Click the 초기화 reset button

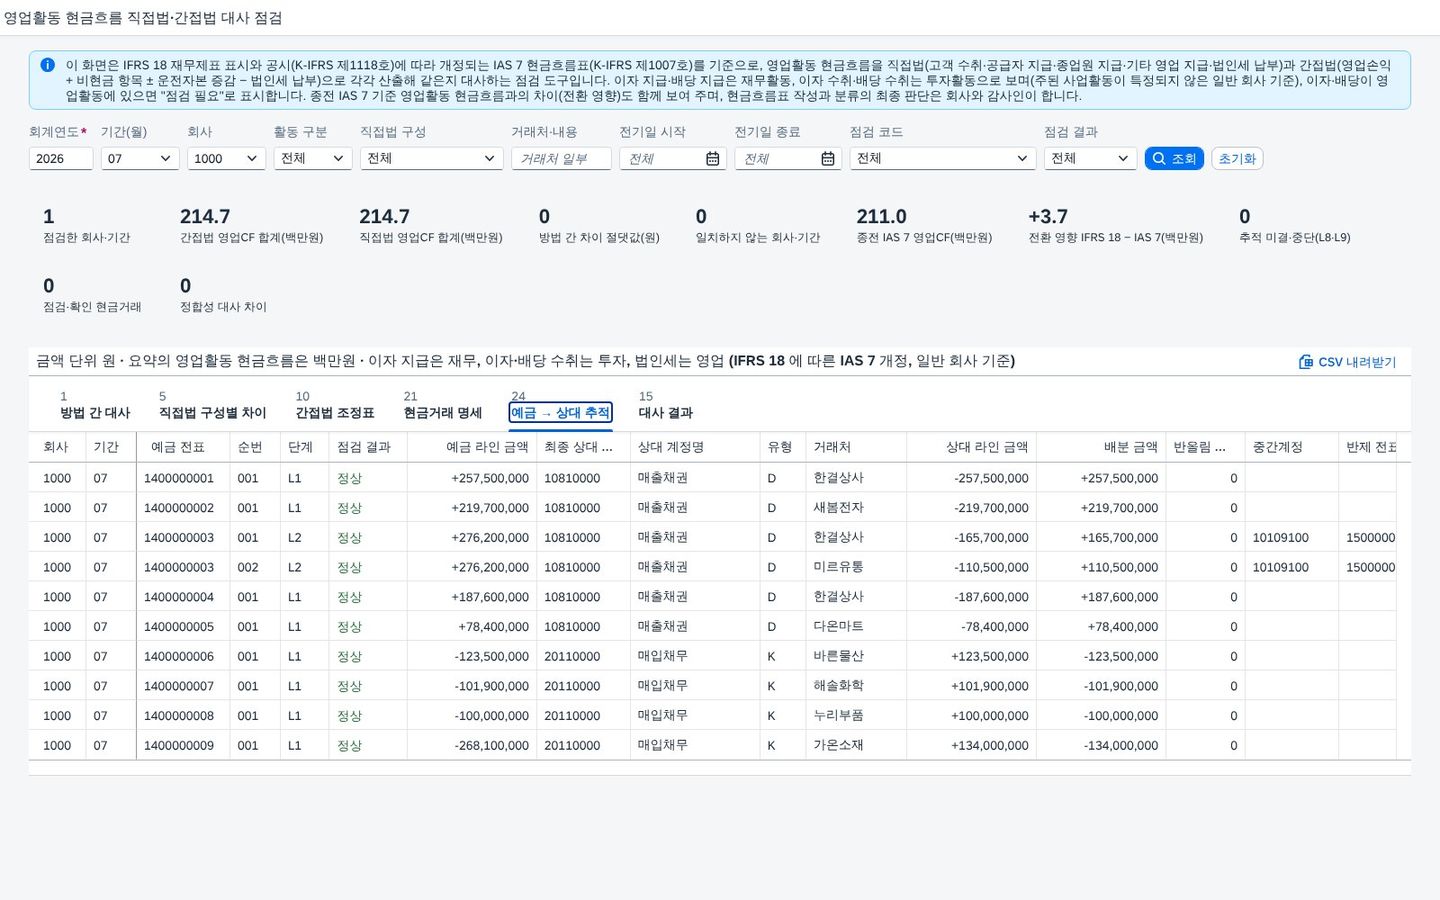1237,158
